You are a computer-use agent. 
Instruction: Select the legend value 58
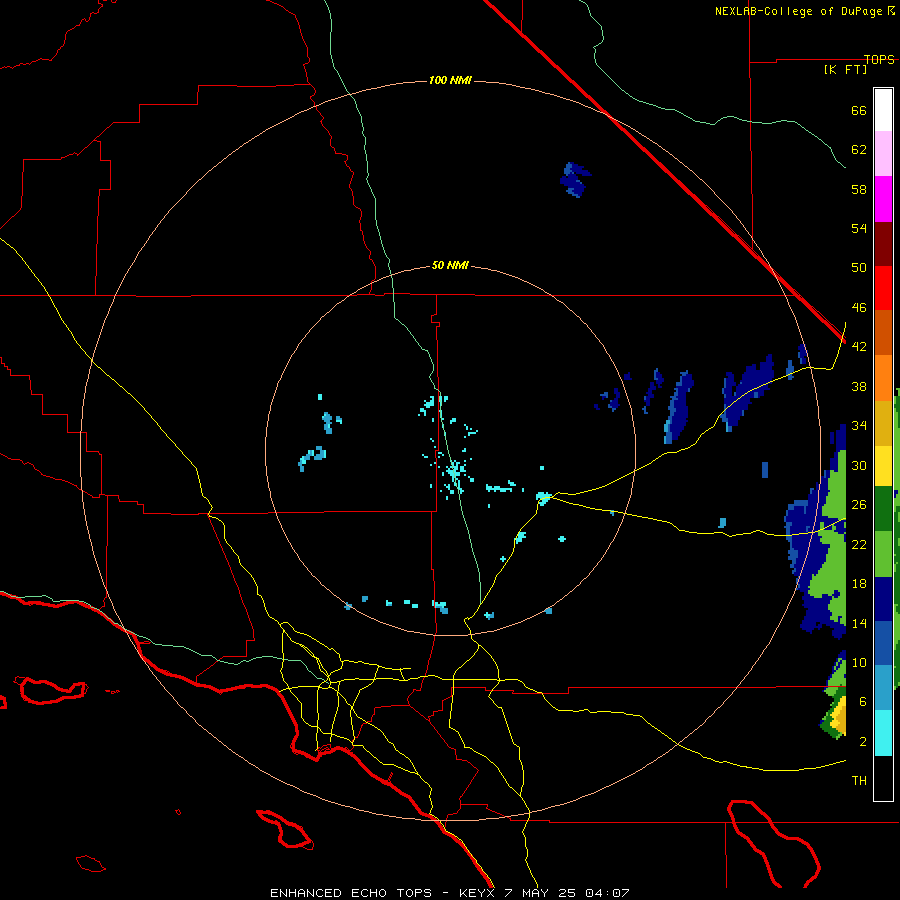(x=859, y=189)
